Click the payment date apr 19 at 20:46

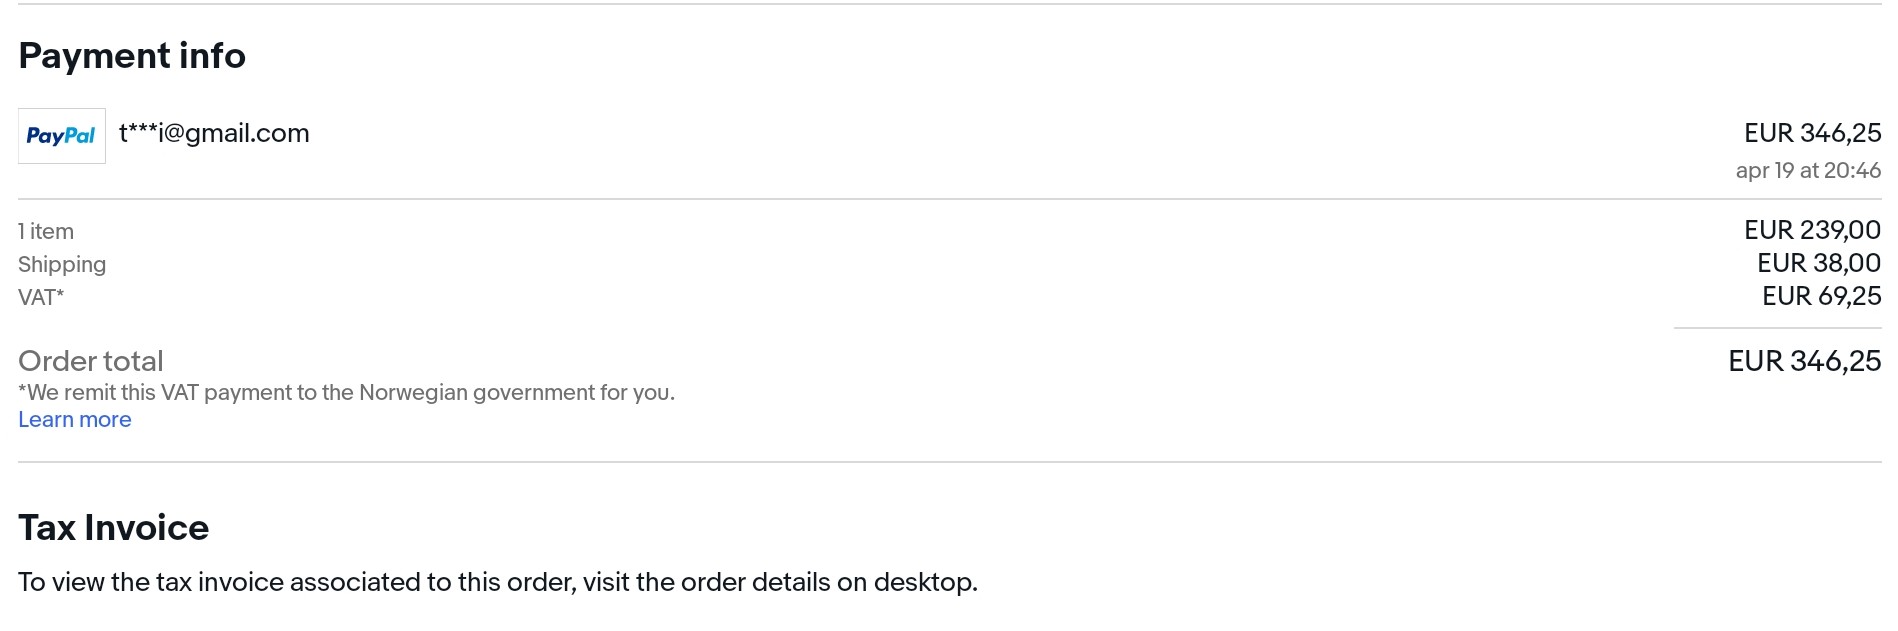(x=1808, y=171)
